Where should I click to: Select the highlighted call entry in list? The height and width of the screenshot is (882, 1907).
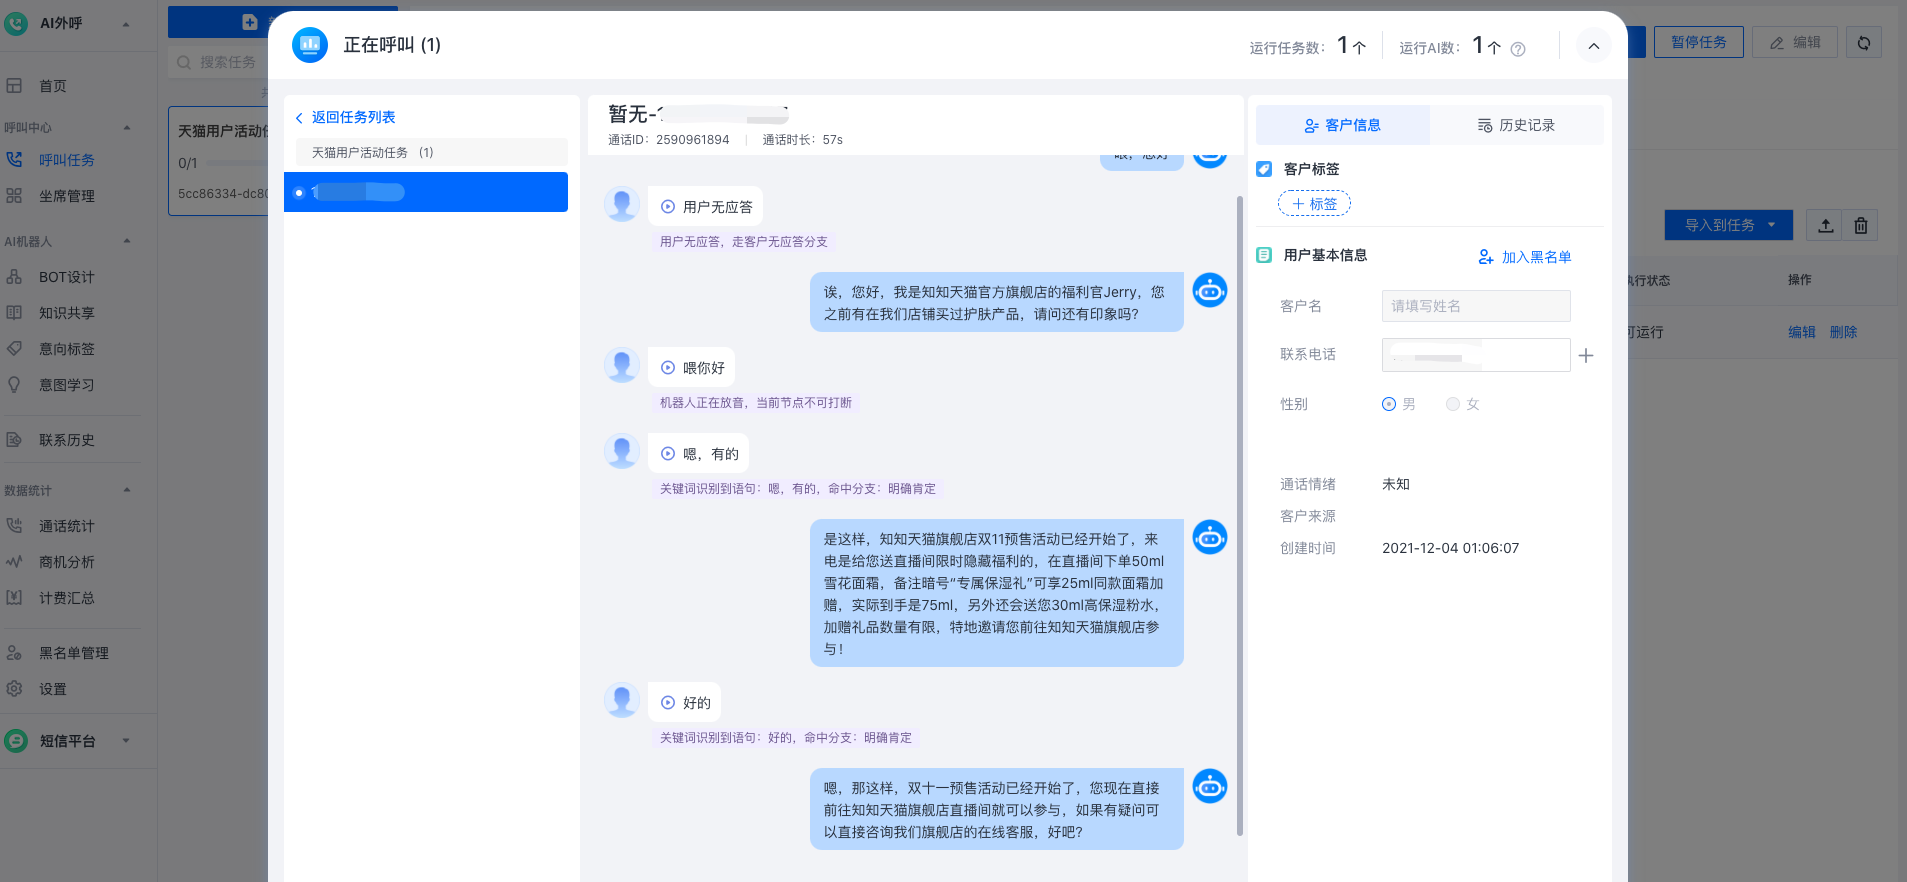pos(426,192)
